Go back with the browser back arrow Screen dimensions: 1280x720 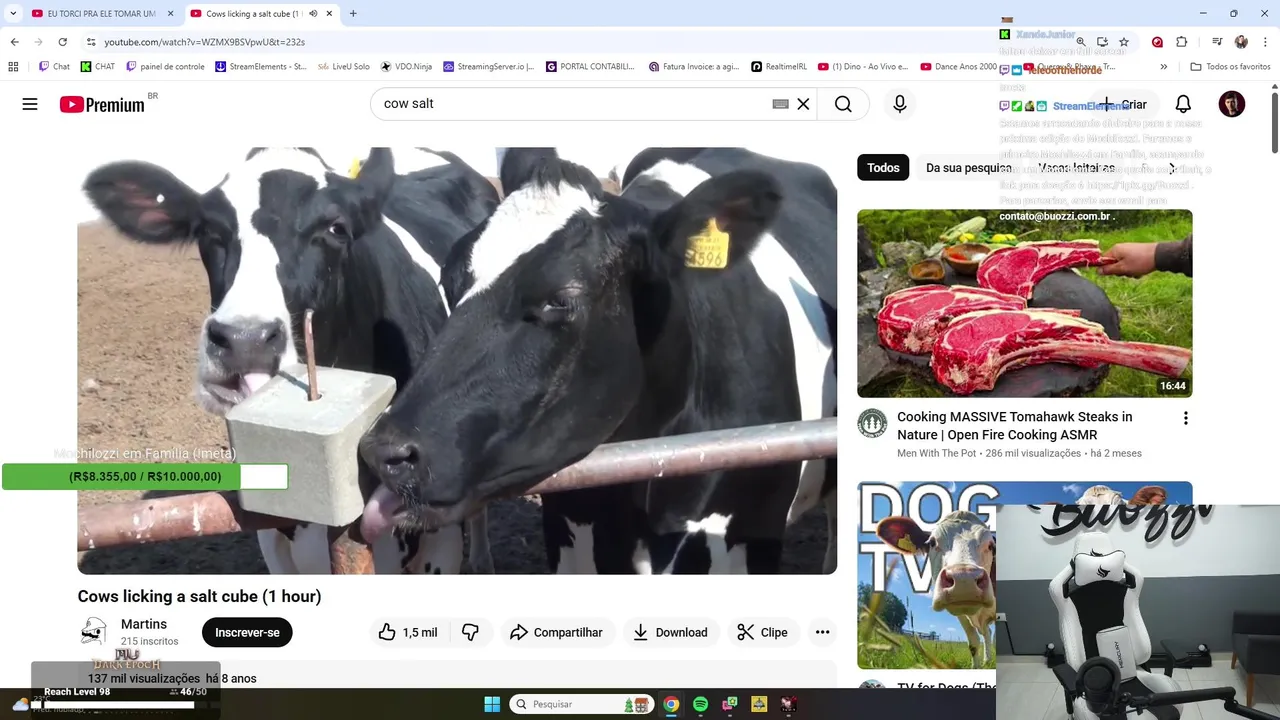coord(14,42)
